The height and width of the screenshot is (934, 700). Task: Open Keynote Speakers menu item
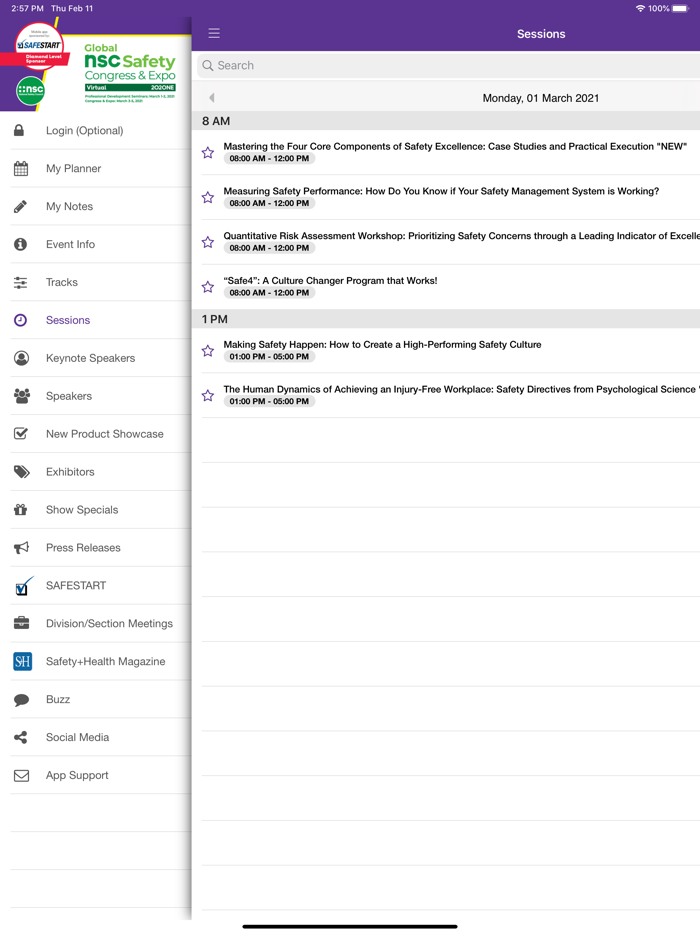coord(90,358)
